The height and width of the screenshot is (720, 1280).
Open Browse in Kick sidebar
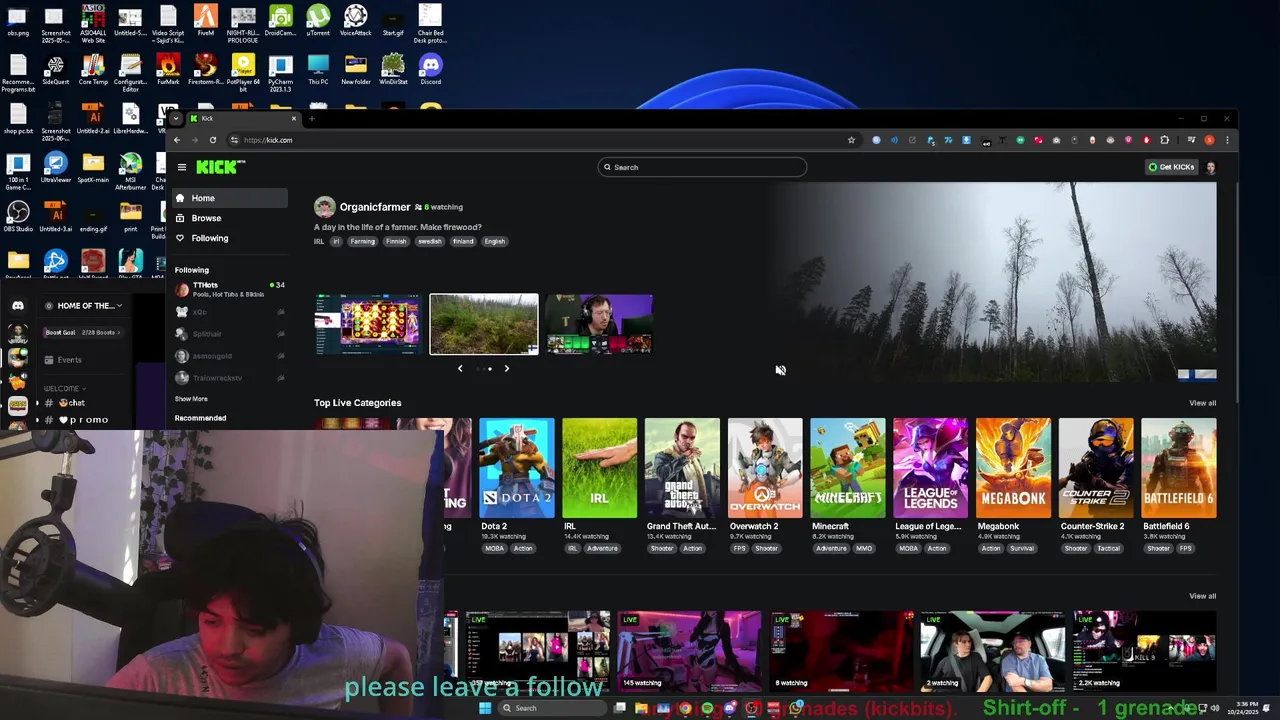[x=230, y=218]
